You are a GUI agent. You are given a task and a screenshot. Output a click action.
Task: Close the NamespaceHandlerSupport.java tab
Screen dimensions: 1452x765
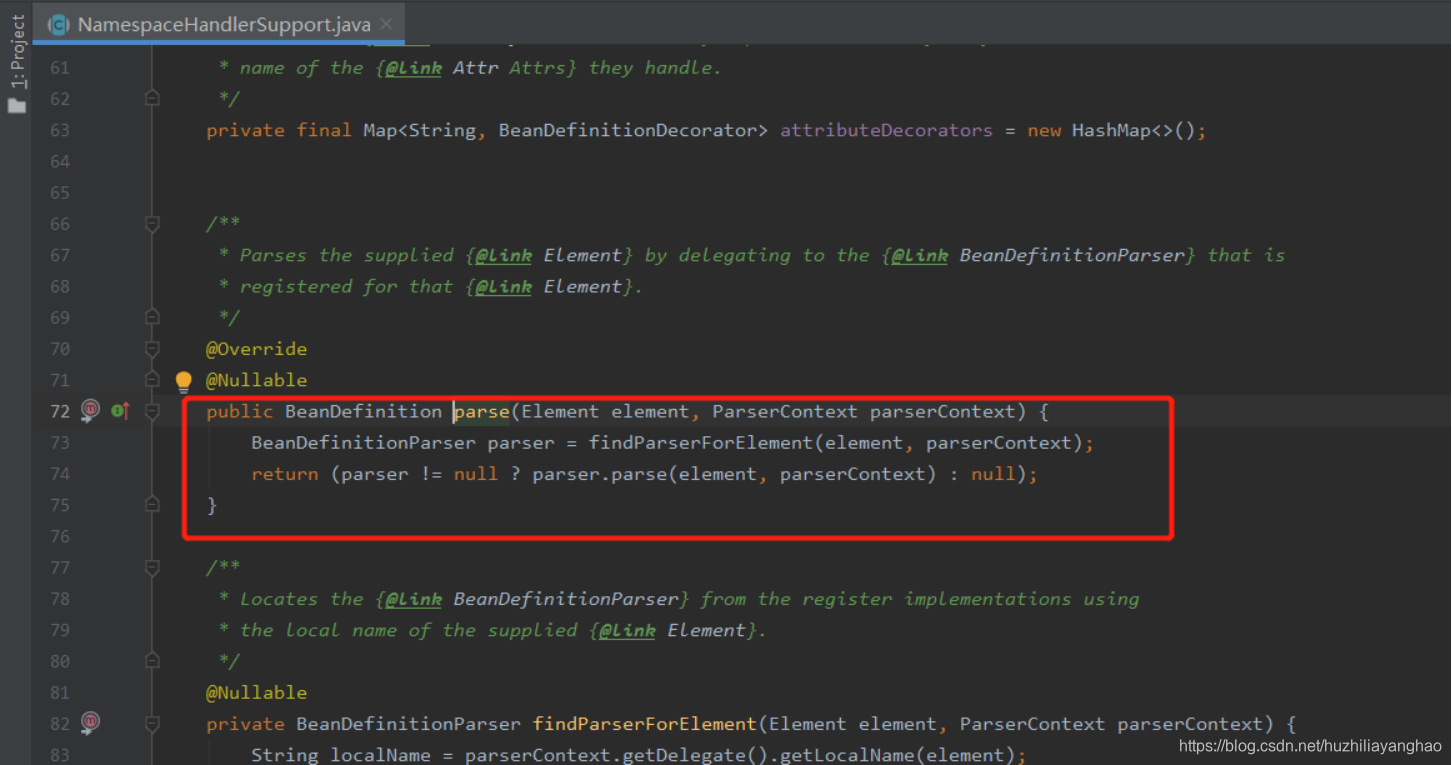[x=388, y=24]
